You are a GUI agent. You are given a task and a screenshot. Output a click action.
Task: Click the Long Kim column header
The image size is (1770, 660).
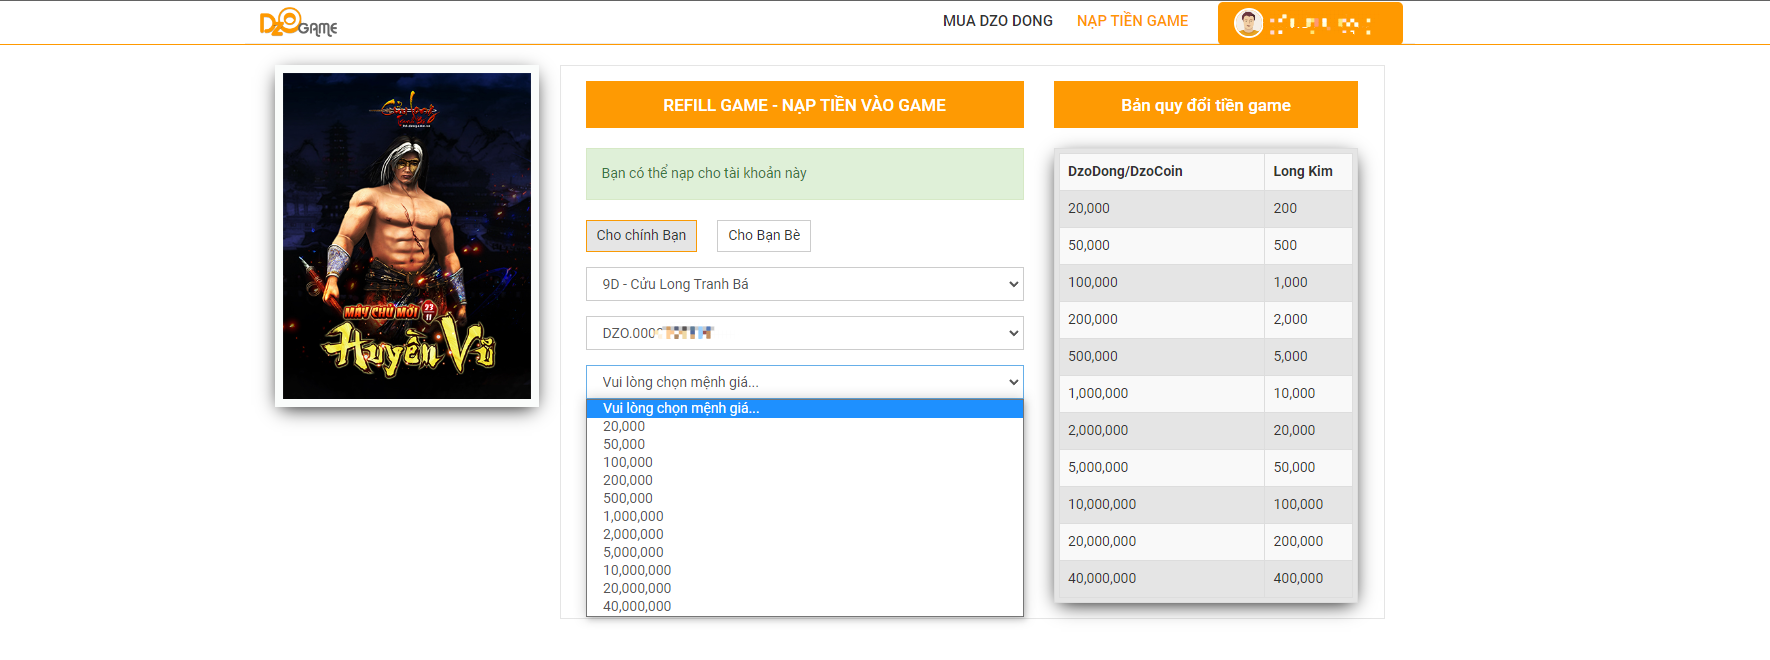click(x=1309, y=171)
